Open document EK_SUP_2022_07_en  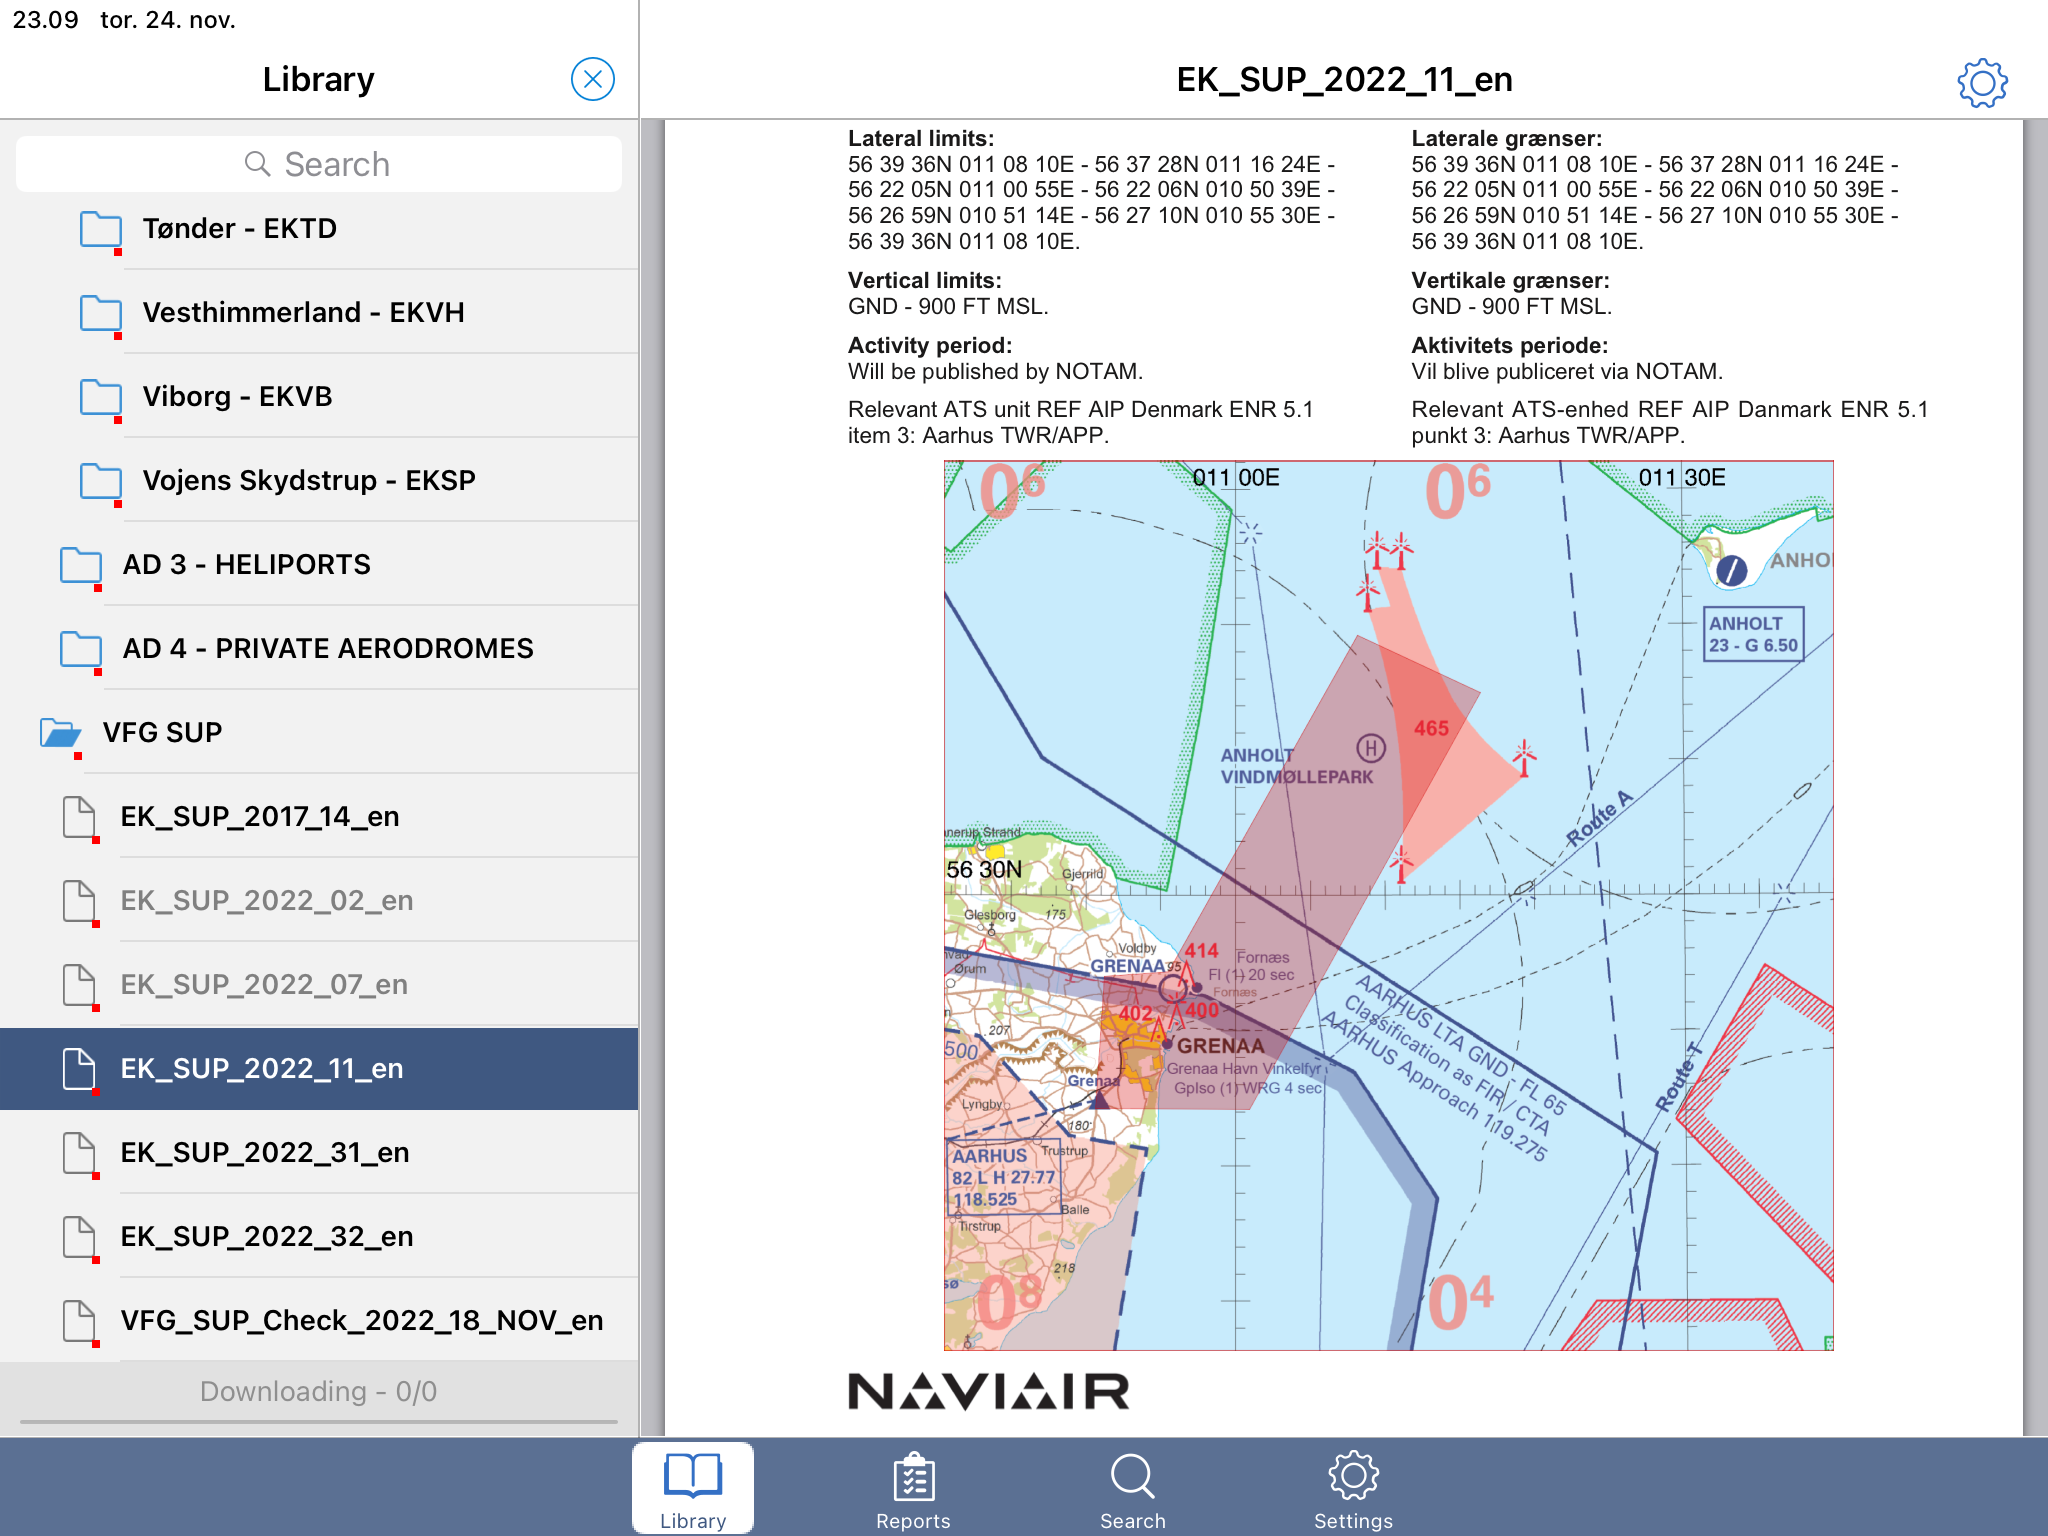point(319,984)
